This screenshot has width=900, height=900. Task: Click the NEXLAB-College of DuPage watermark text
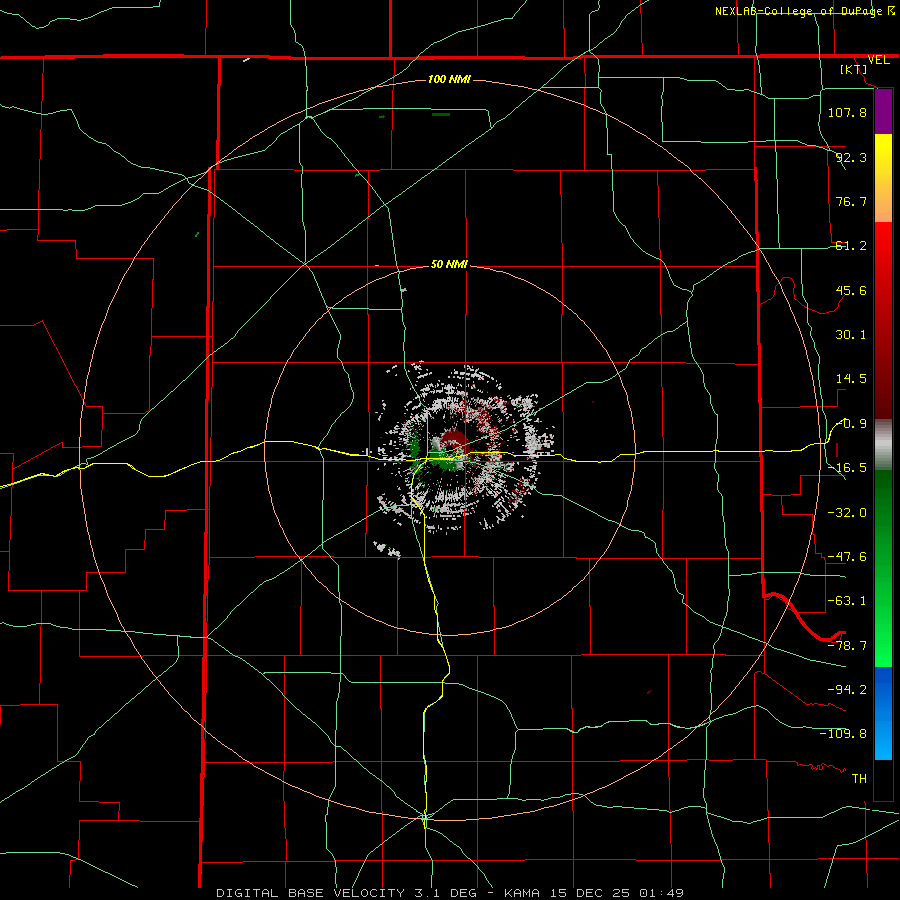coord(805,11)
